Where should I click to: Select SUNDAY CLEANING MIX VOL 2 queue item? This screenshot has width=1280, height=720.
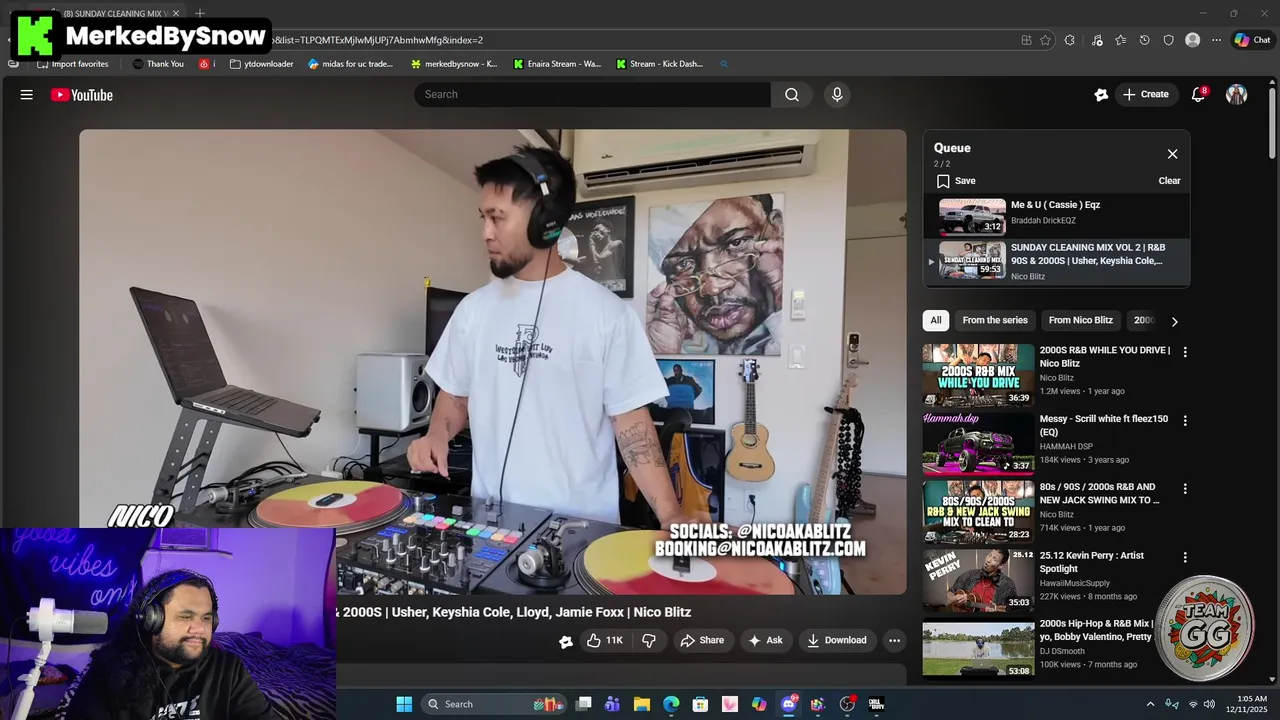pos(1056,261)
